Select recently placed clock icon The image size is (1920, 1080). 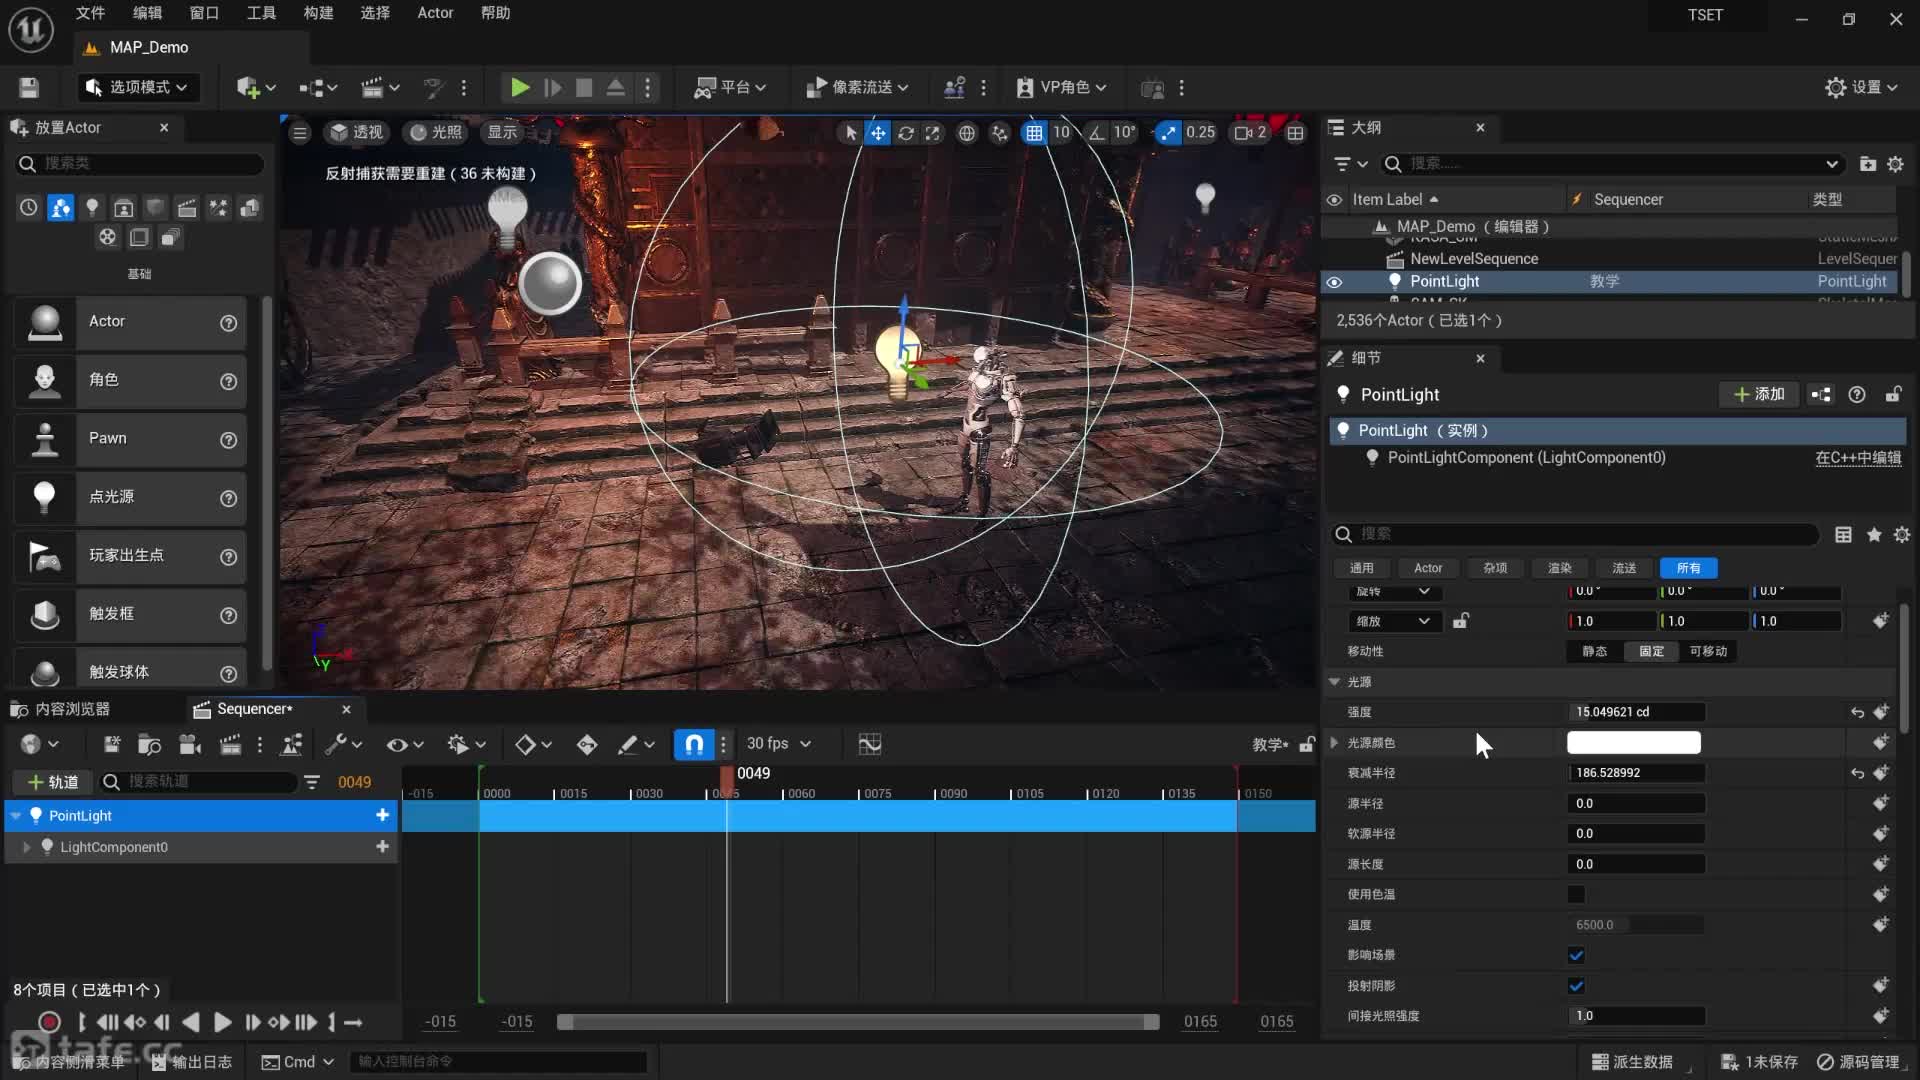point(29,207)
